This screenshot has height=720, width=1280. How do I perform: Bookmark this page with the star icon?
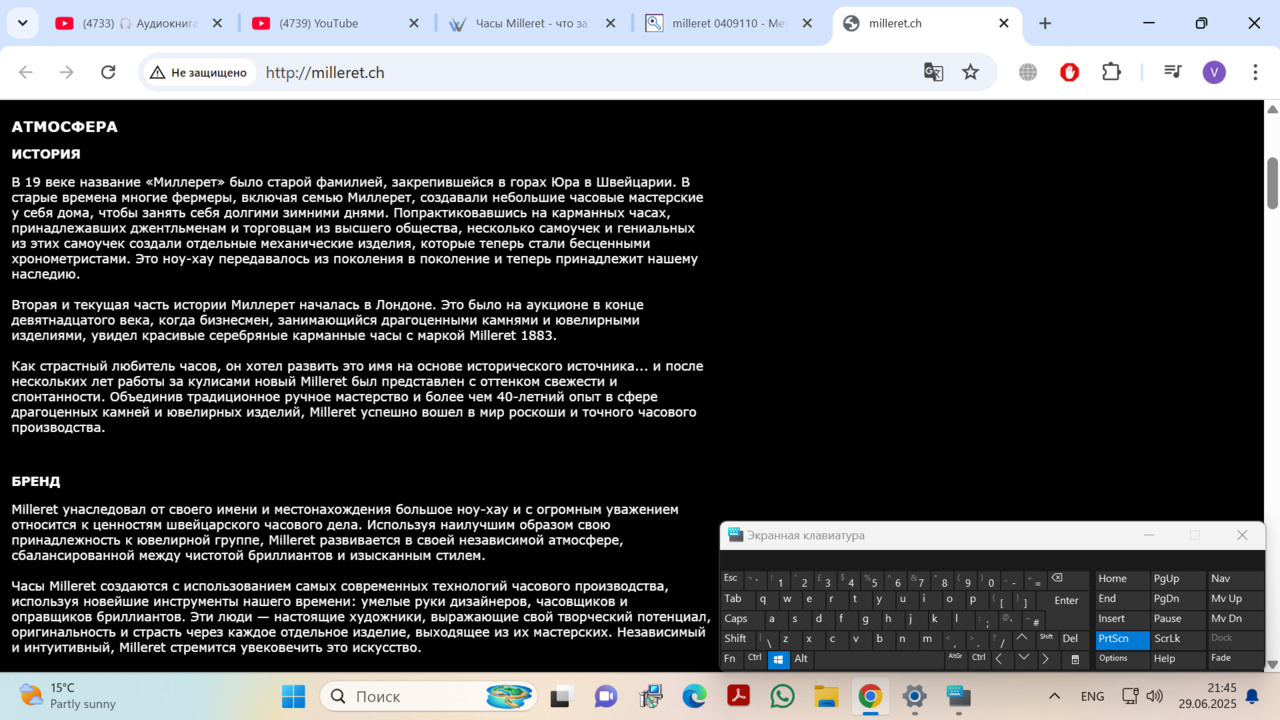(970, 72)
